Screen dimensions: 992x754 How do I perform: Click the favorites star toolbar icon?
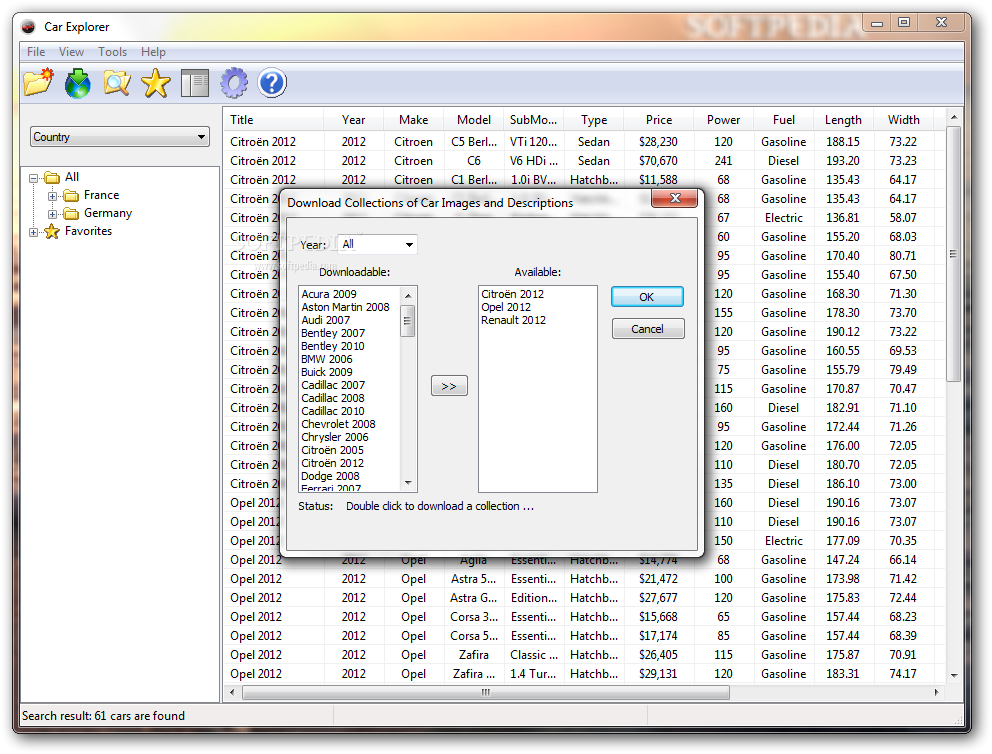(156, 83)
